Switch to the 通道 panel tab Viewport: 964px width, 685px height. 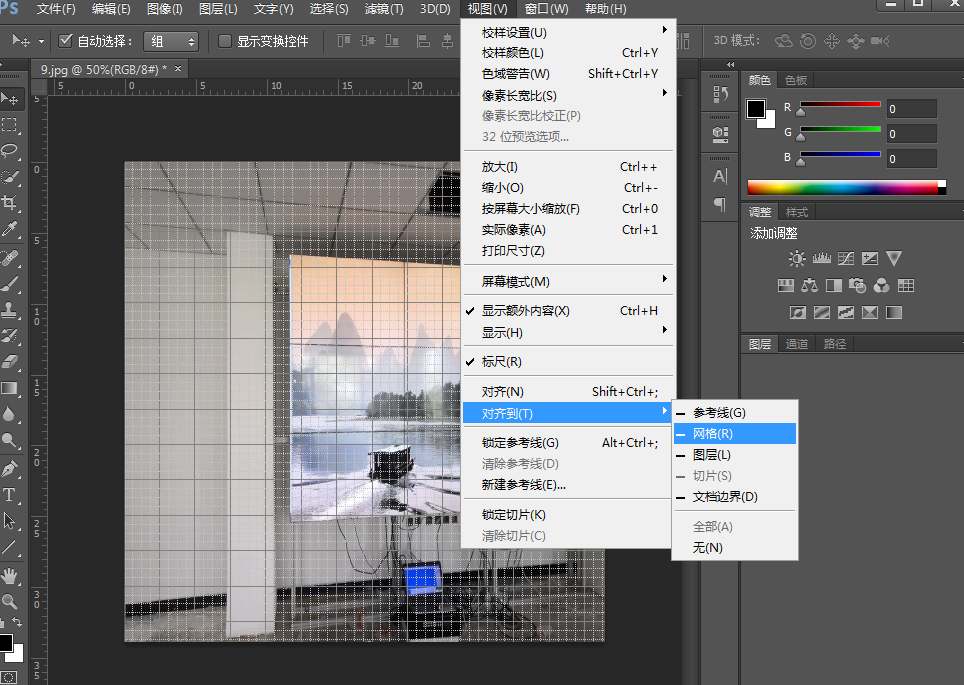point(795,343)
